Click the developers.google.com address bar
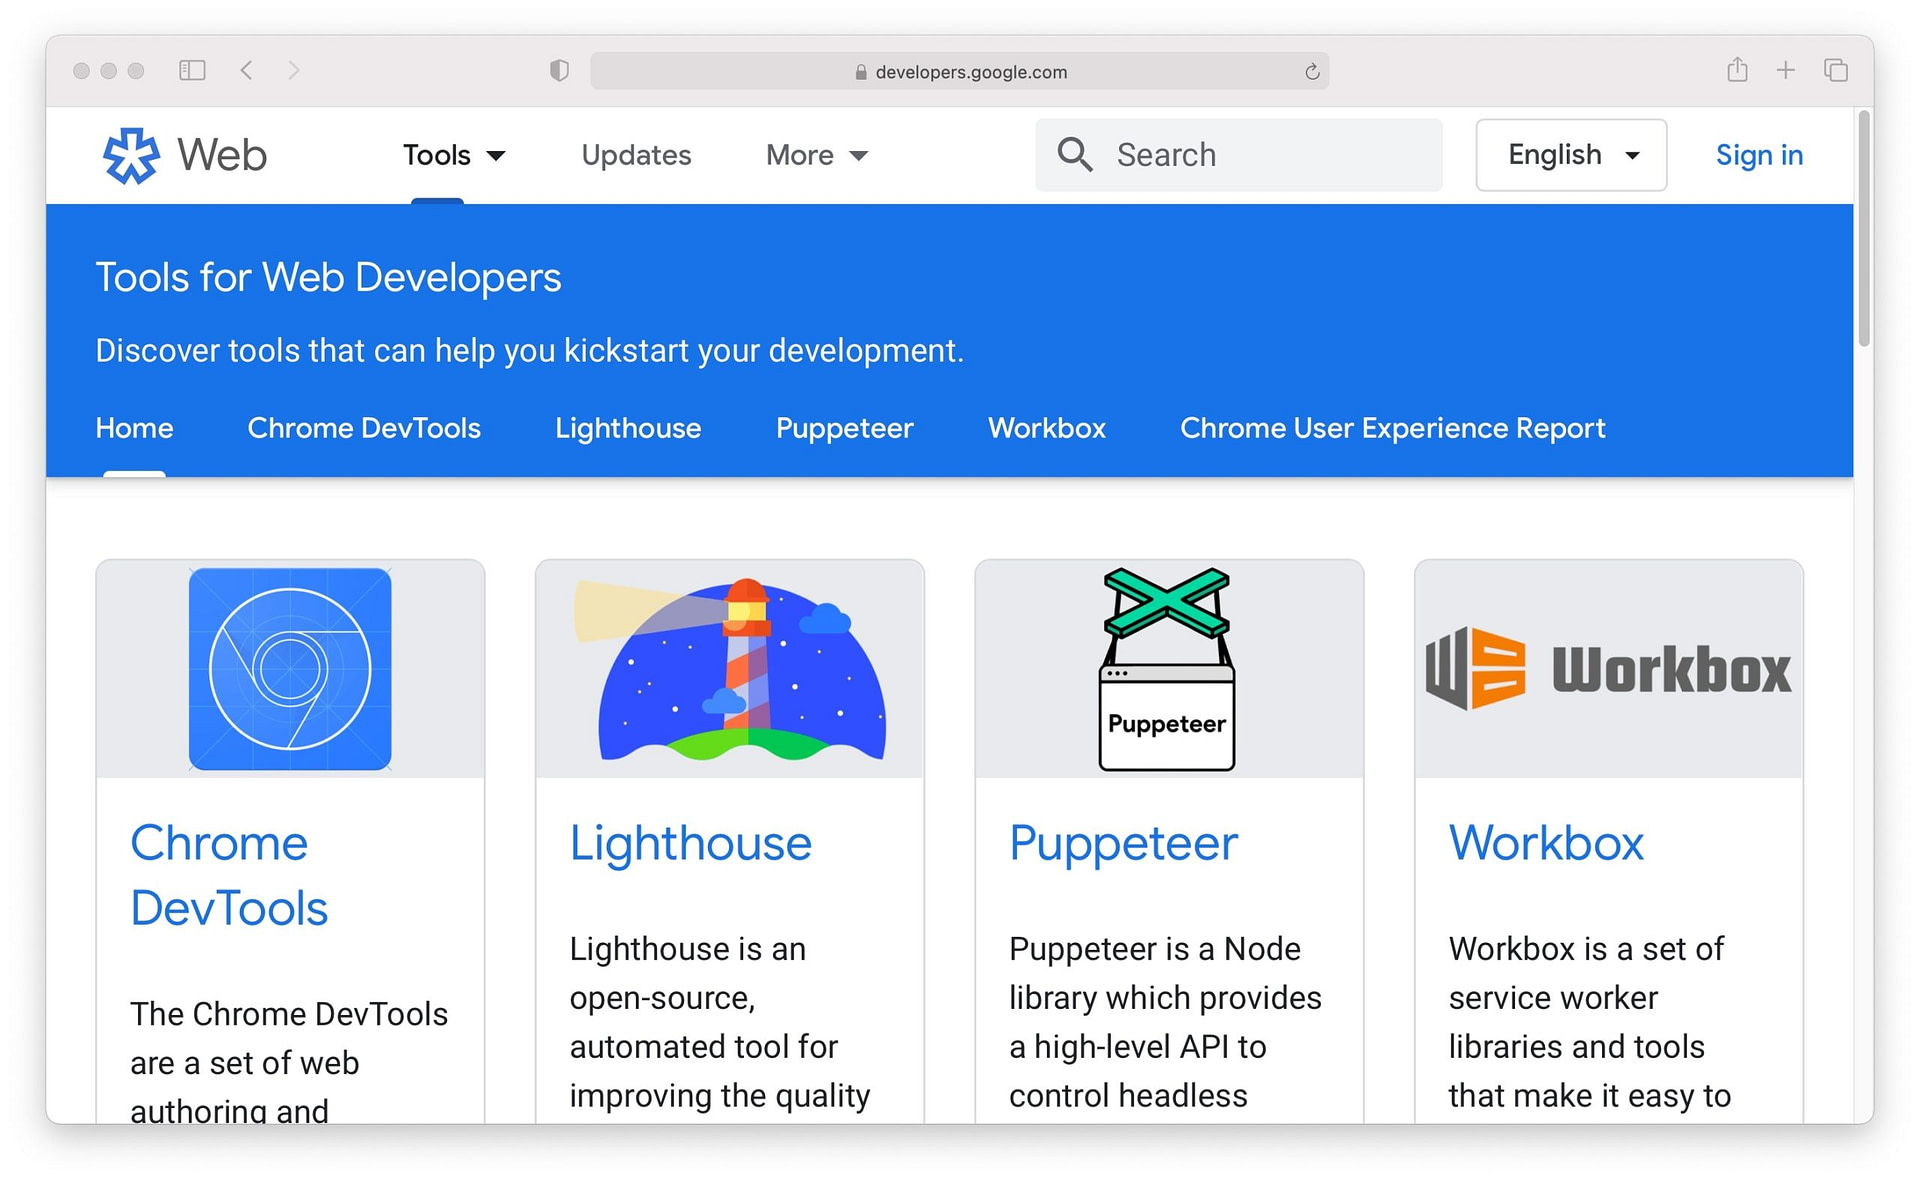 click(959, 71)
